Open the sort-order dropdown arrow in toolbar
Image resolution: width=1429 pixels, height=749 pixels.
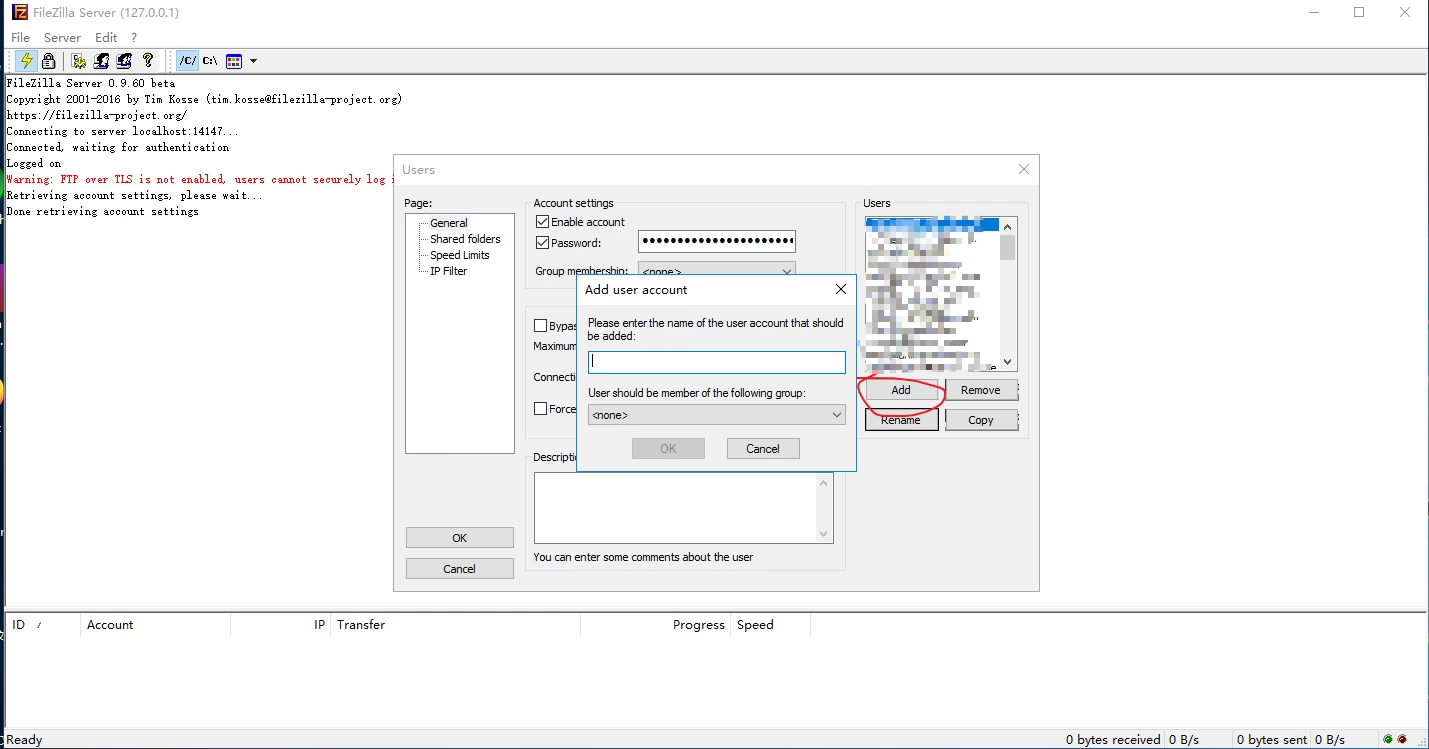[253, 61]
